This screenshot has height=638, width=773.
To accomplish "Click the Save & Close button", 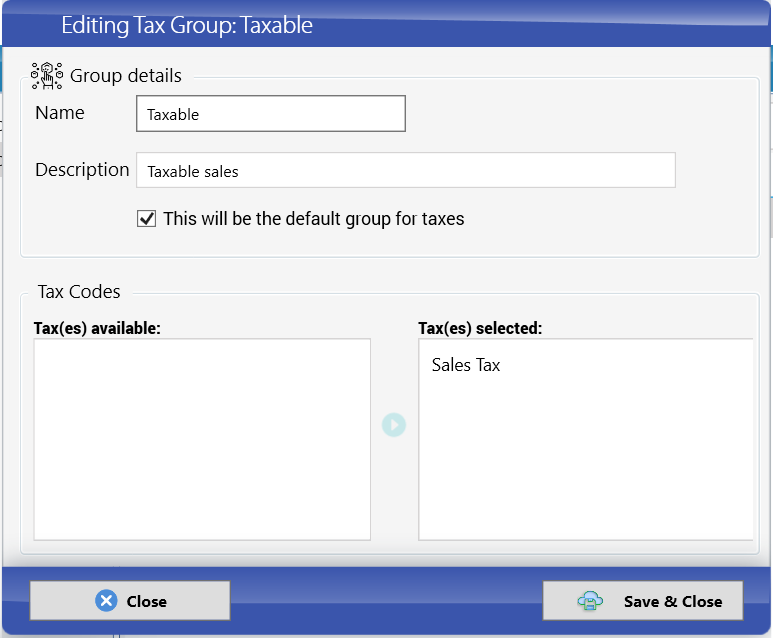I will tap(643, 600).
